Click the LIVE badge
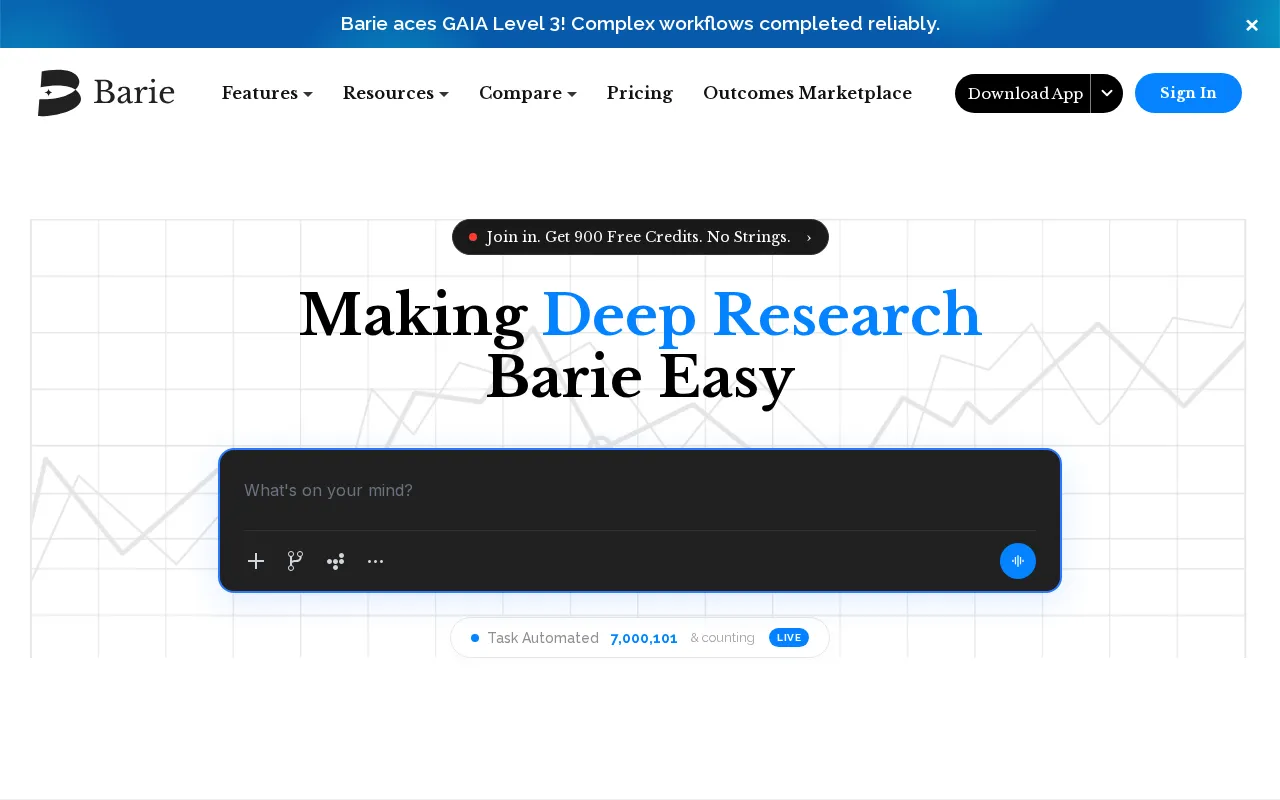This screenshot has height=800, width=1280. pos(789,638)
